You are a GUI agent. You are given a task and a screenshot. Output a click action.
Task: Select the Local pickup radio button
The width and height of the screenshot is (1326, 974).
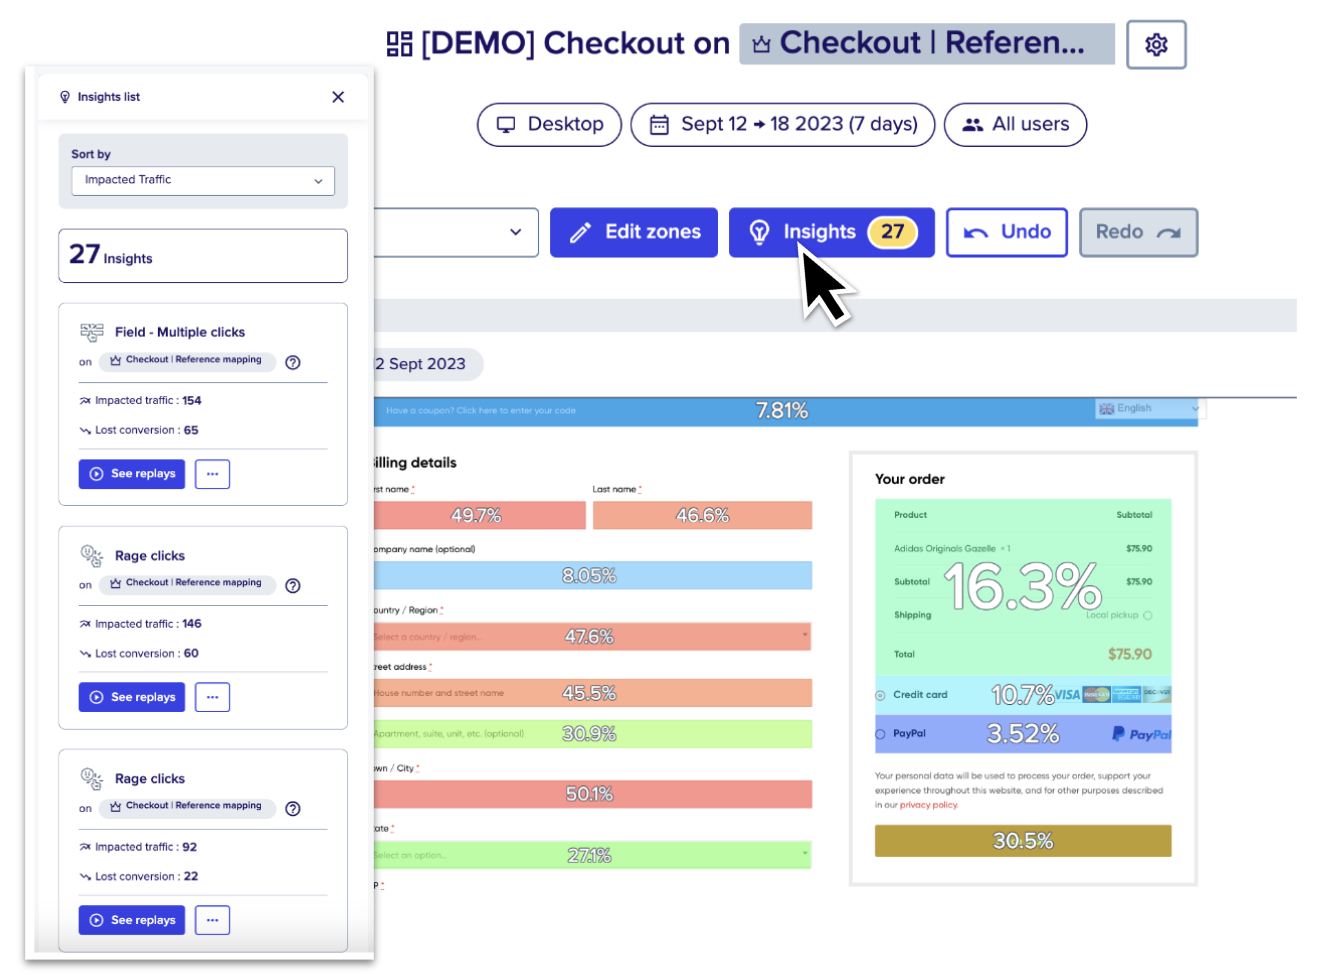(x=1147, y=616)
